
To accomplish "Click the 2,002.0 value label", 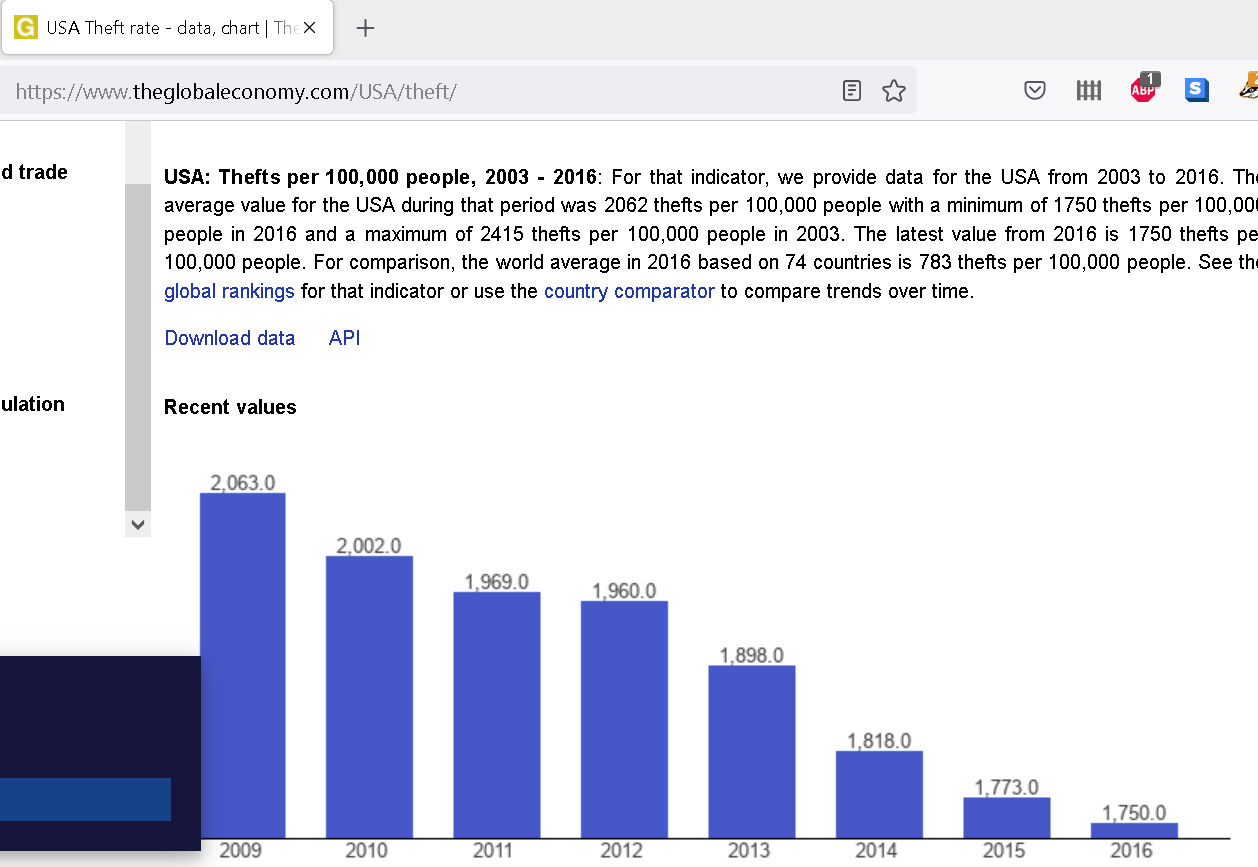I will [369, 546].
